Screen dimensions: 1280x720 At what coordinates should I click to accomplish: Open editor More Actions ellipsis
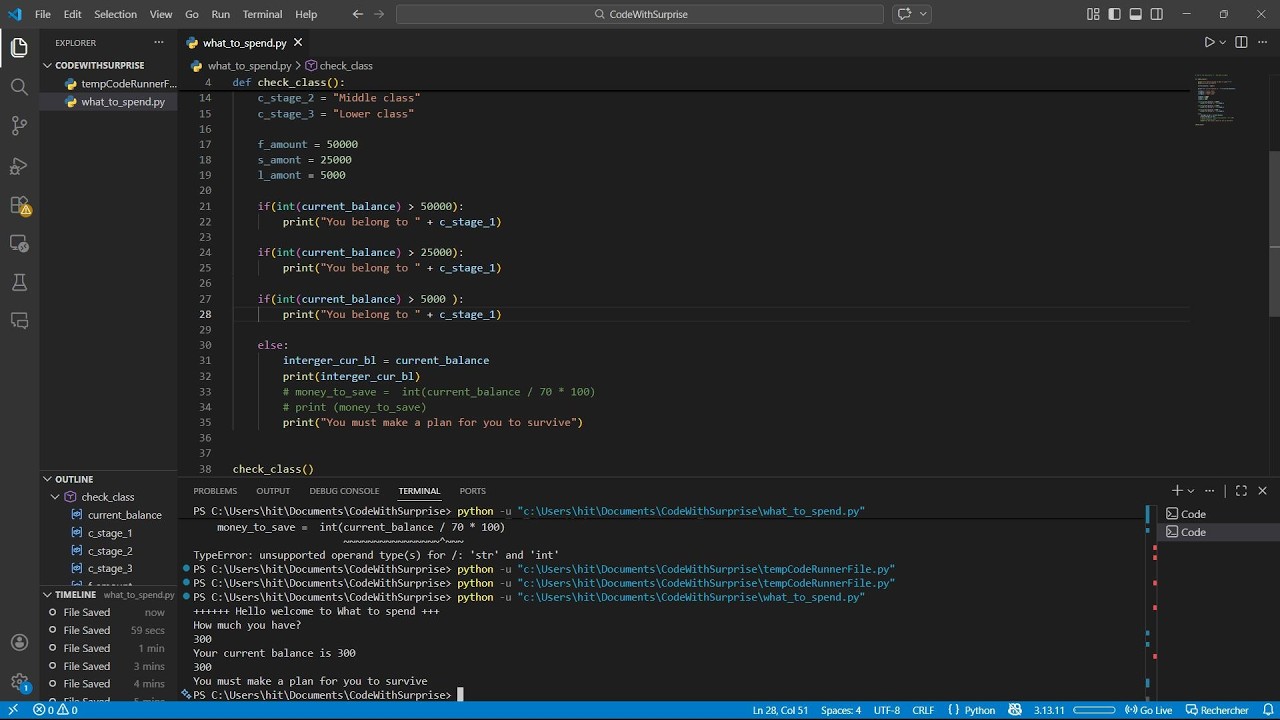[1262, 42]
